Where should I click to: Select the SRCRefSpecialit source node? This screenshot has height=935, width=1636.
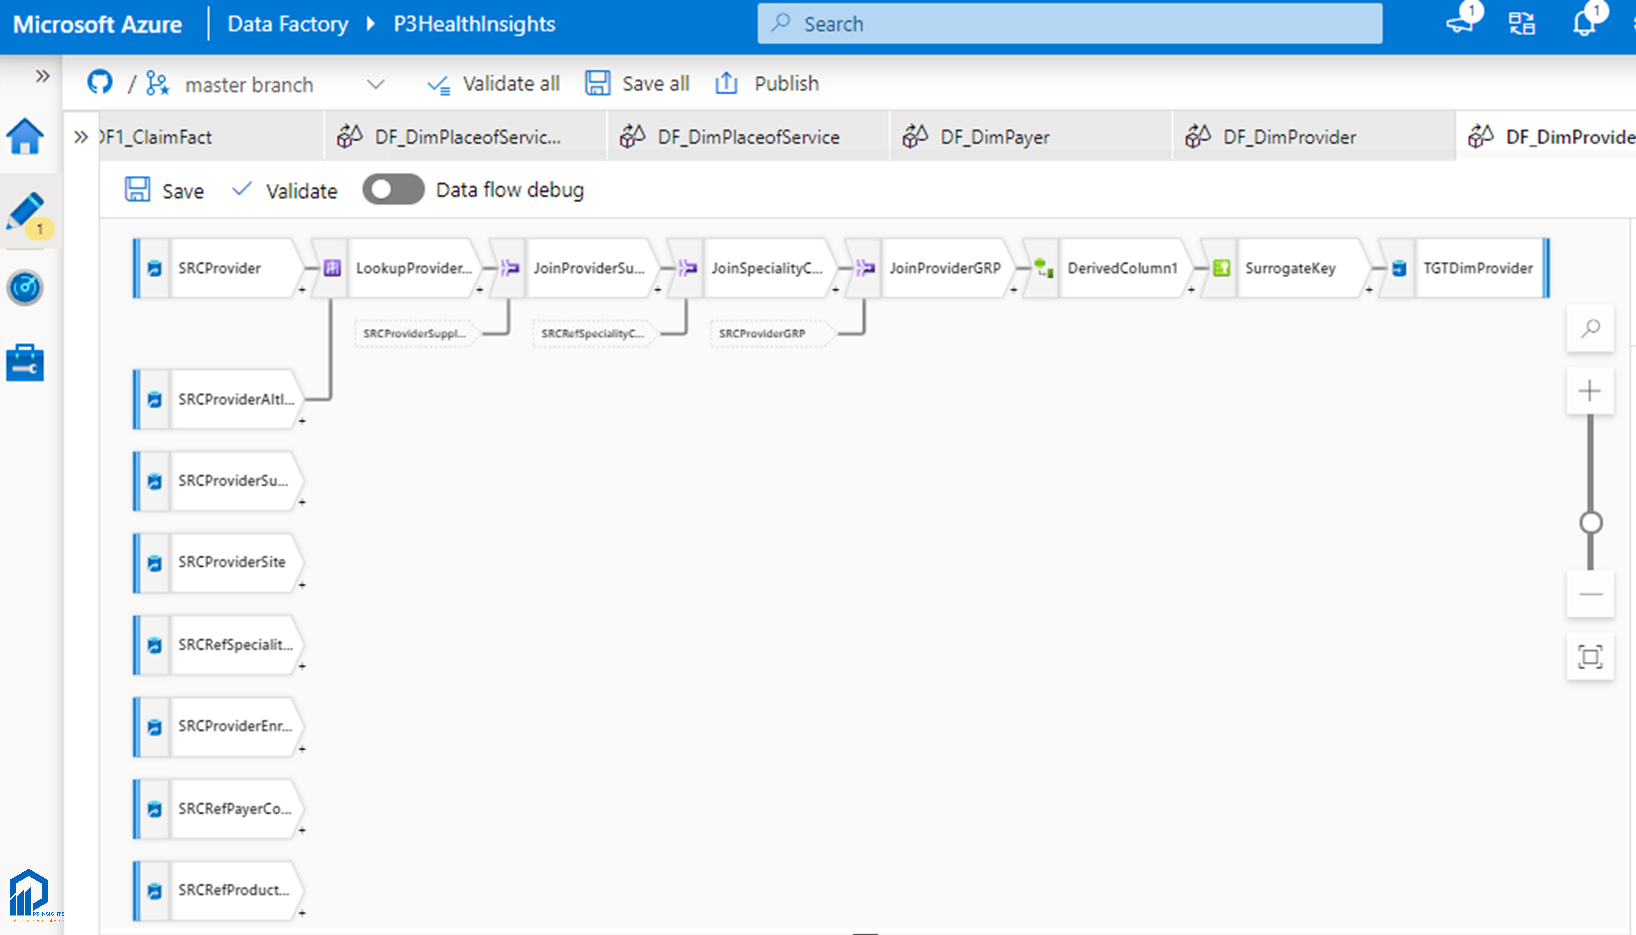coord(218,645)
